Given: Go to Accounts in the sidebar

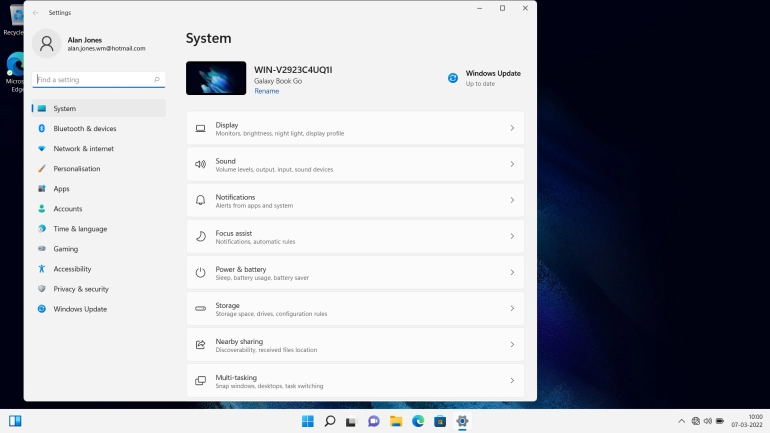Looking at the screenshot, I should pos(68,209).
